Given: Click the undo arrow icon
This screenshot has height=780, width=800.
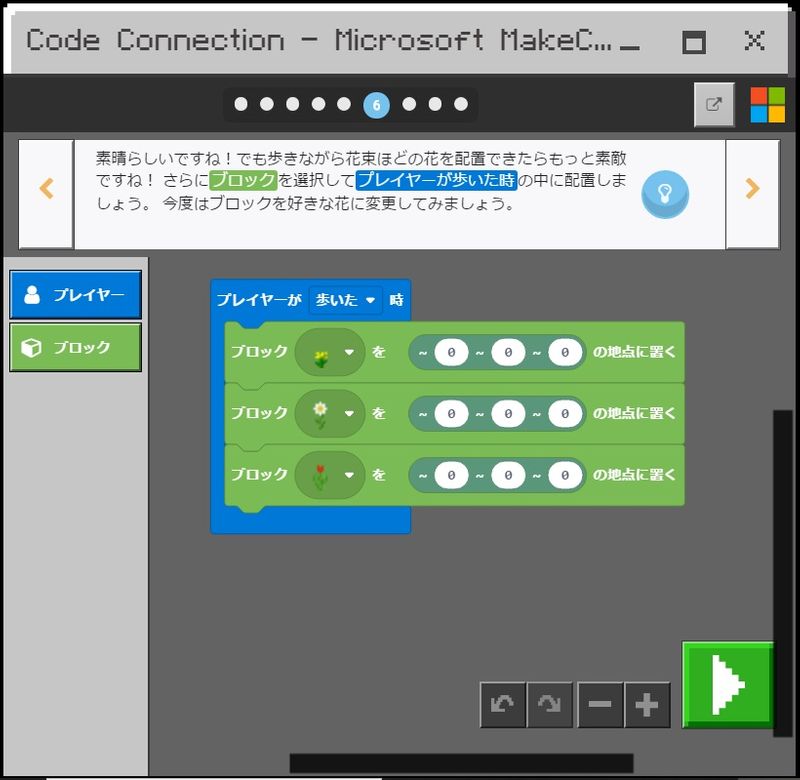Looking at the screenshot, I should (502, 705).
